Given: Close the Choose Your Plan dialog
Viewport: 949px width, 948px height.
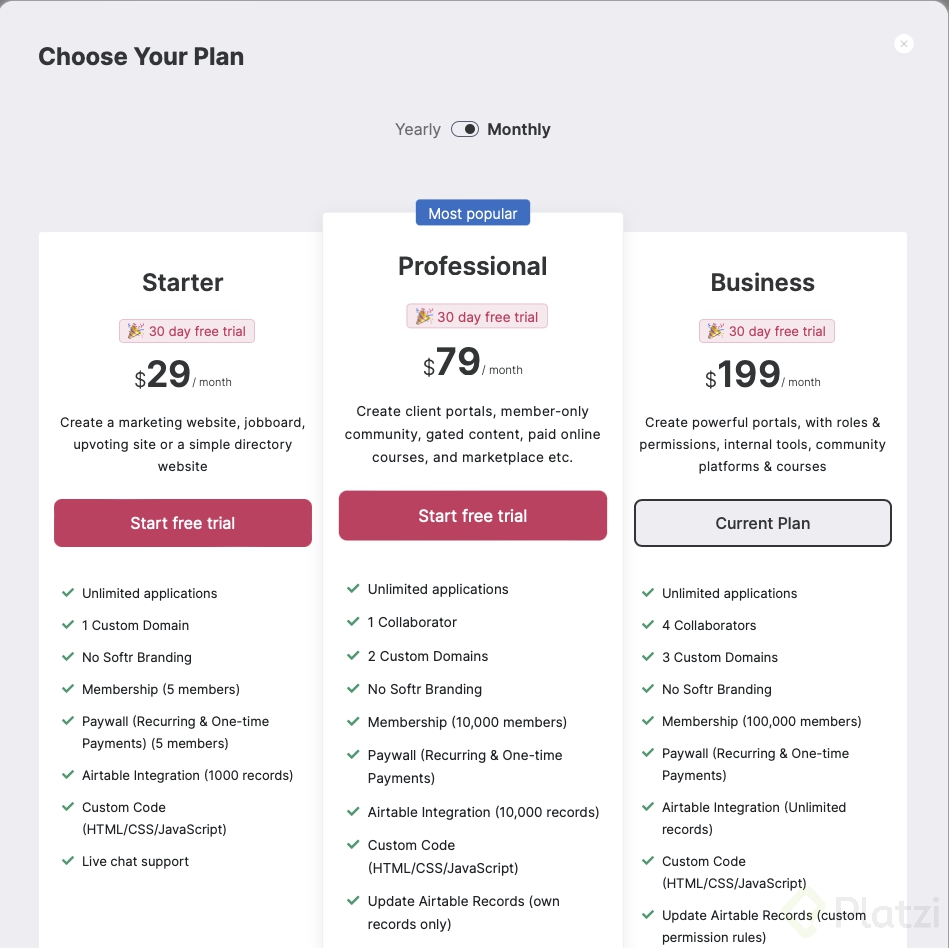Looking at the screenshot, I should coord(904,44).
